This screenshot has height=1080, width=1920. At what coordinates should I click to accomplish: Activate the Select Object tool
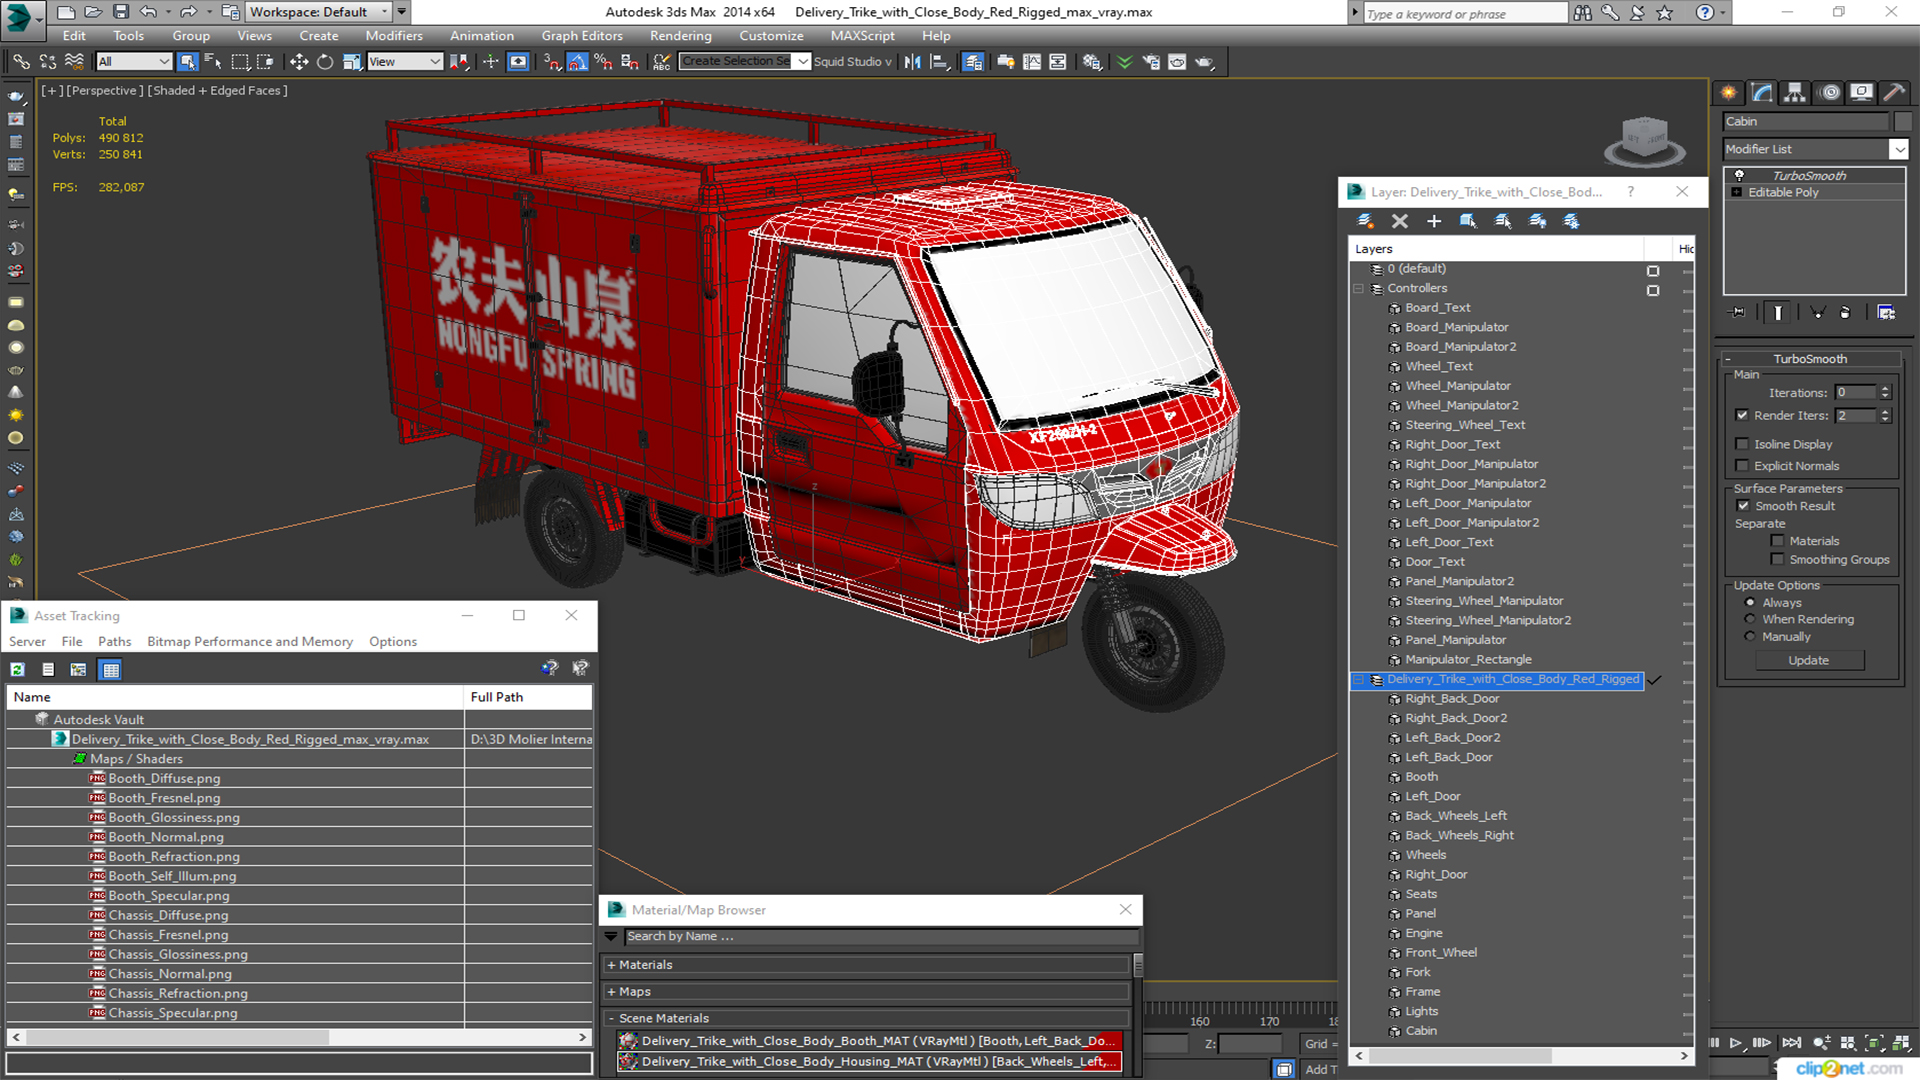pyautogui.click(x=187, y=62)
